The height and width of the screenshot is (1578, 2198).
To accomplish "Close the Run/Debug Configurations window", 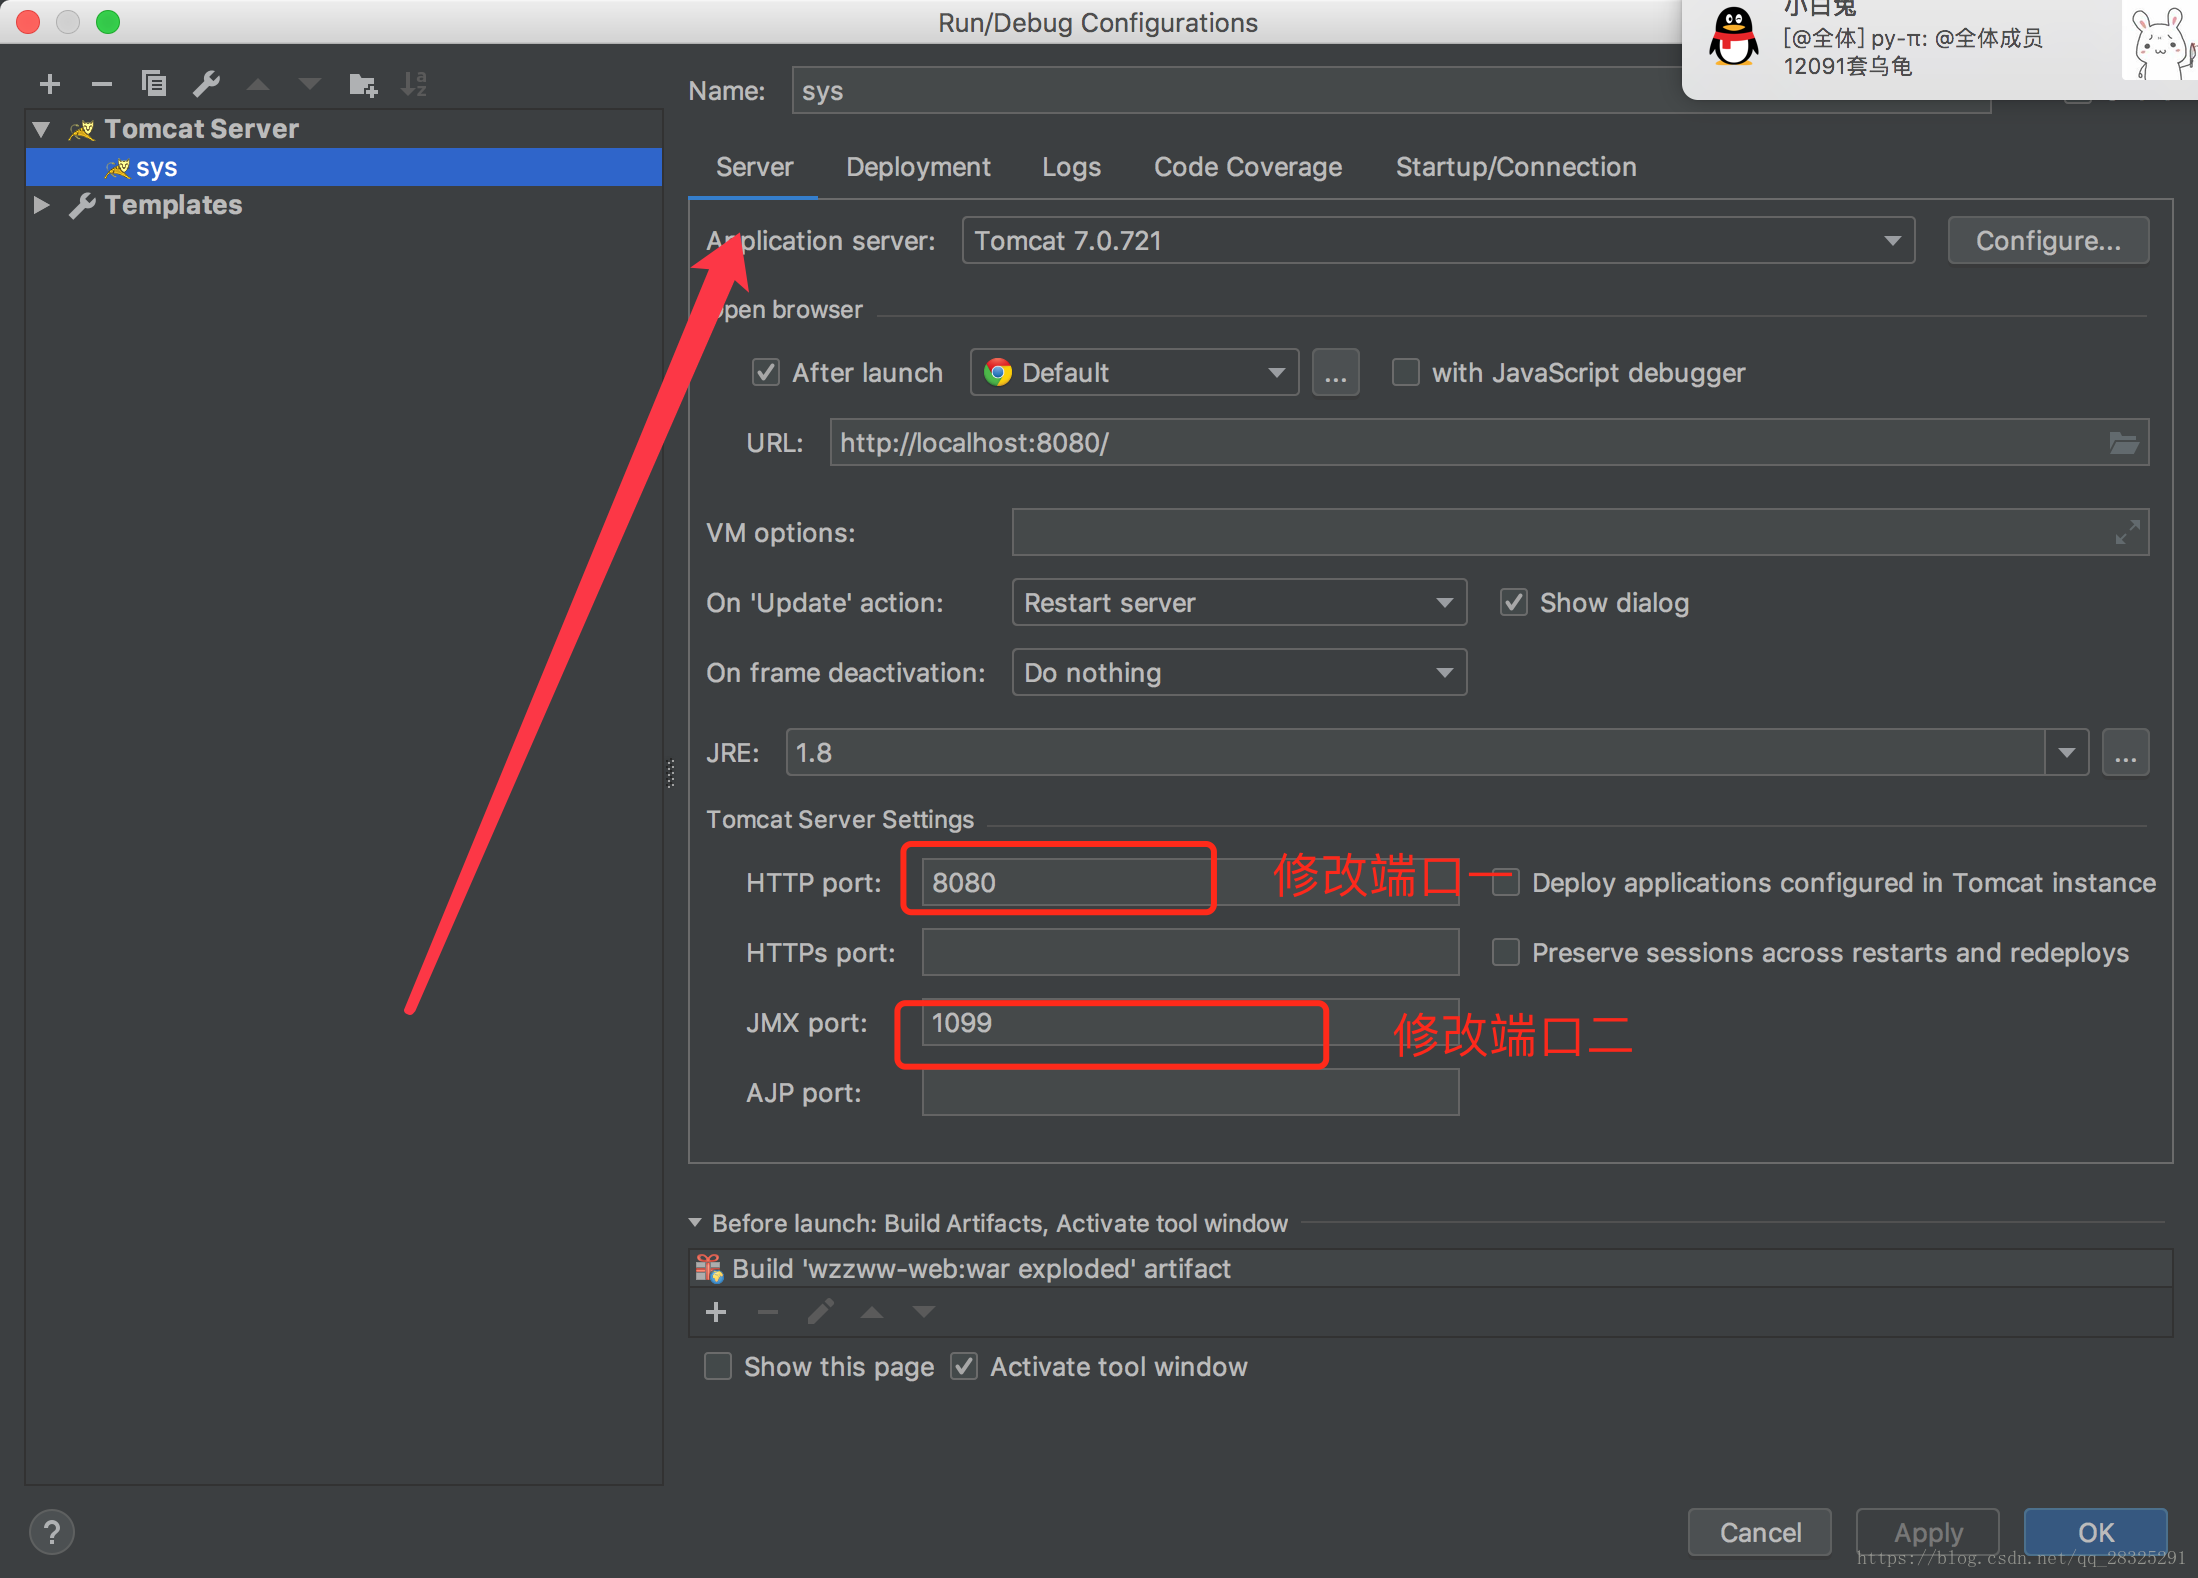I will (28, 22).
